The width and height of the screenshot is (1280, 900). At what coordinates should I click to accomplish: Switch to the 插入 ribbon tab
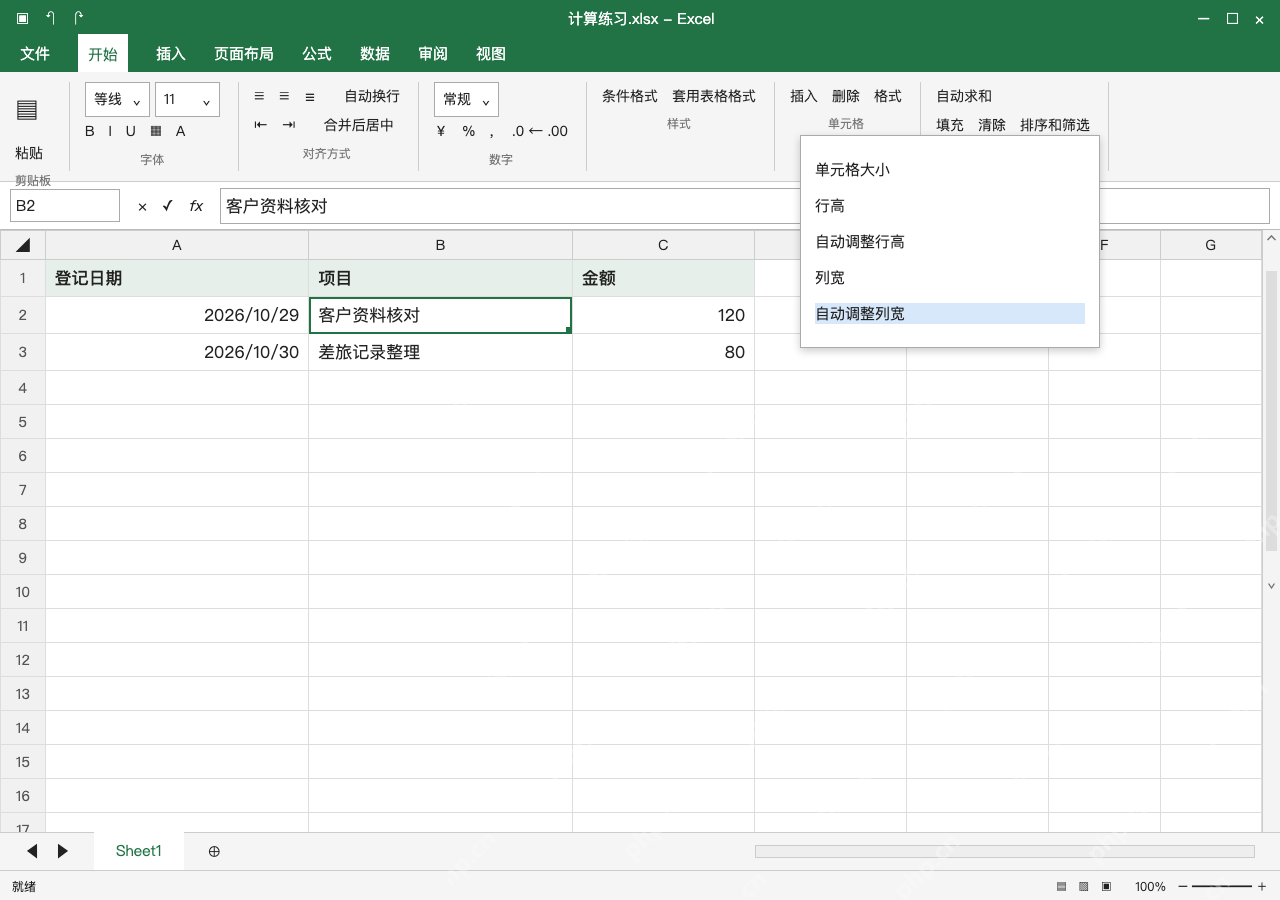(x=171, y=53)
